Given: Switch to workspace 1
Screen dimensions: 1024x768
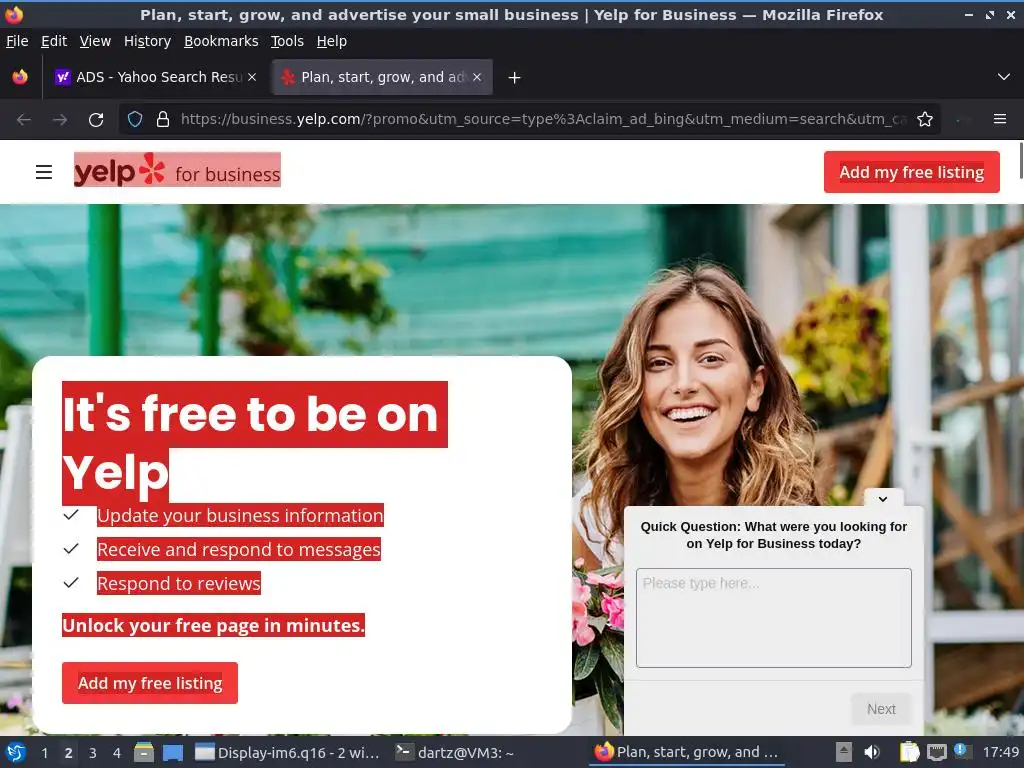Looking at the screenshot, I should pyautogui.click(x=44, y=753).
